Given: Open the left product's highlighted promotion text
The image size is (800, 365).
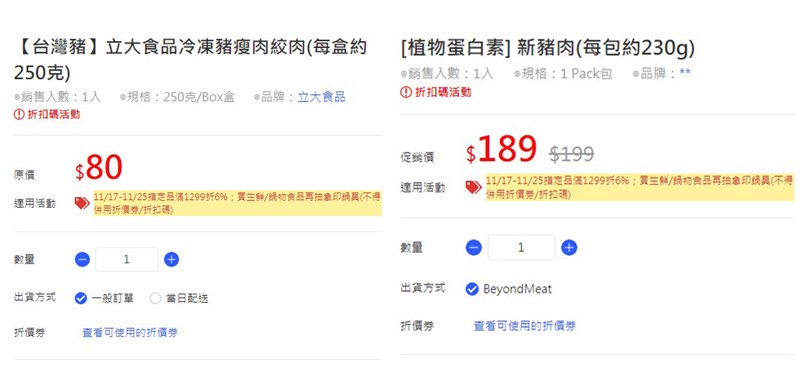Looking at the screenshot, I should click(237, 204).
